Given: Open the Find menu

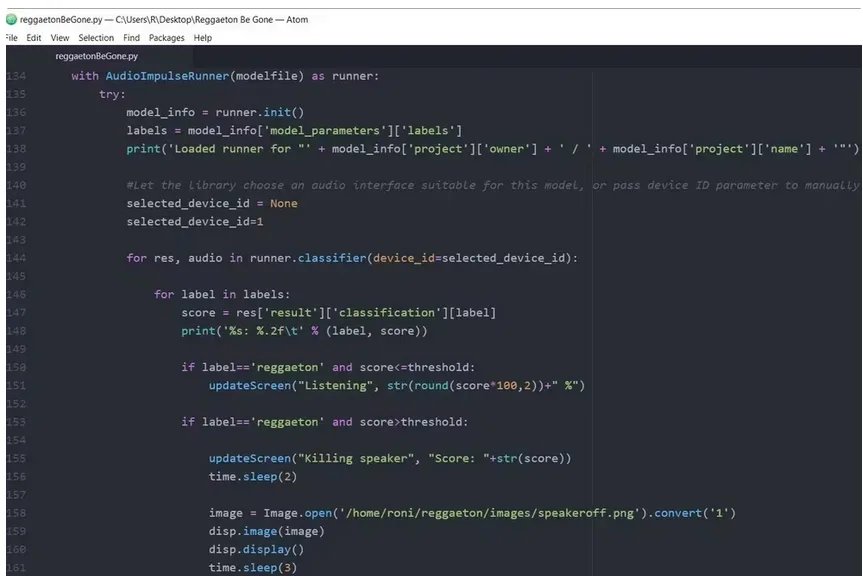Looking at the screenshot, I should [x=131, y=38].
